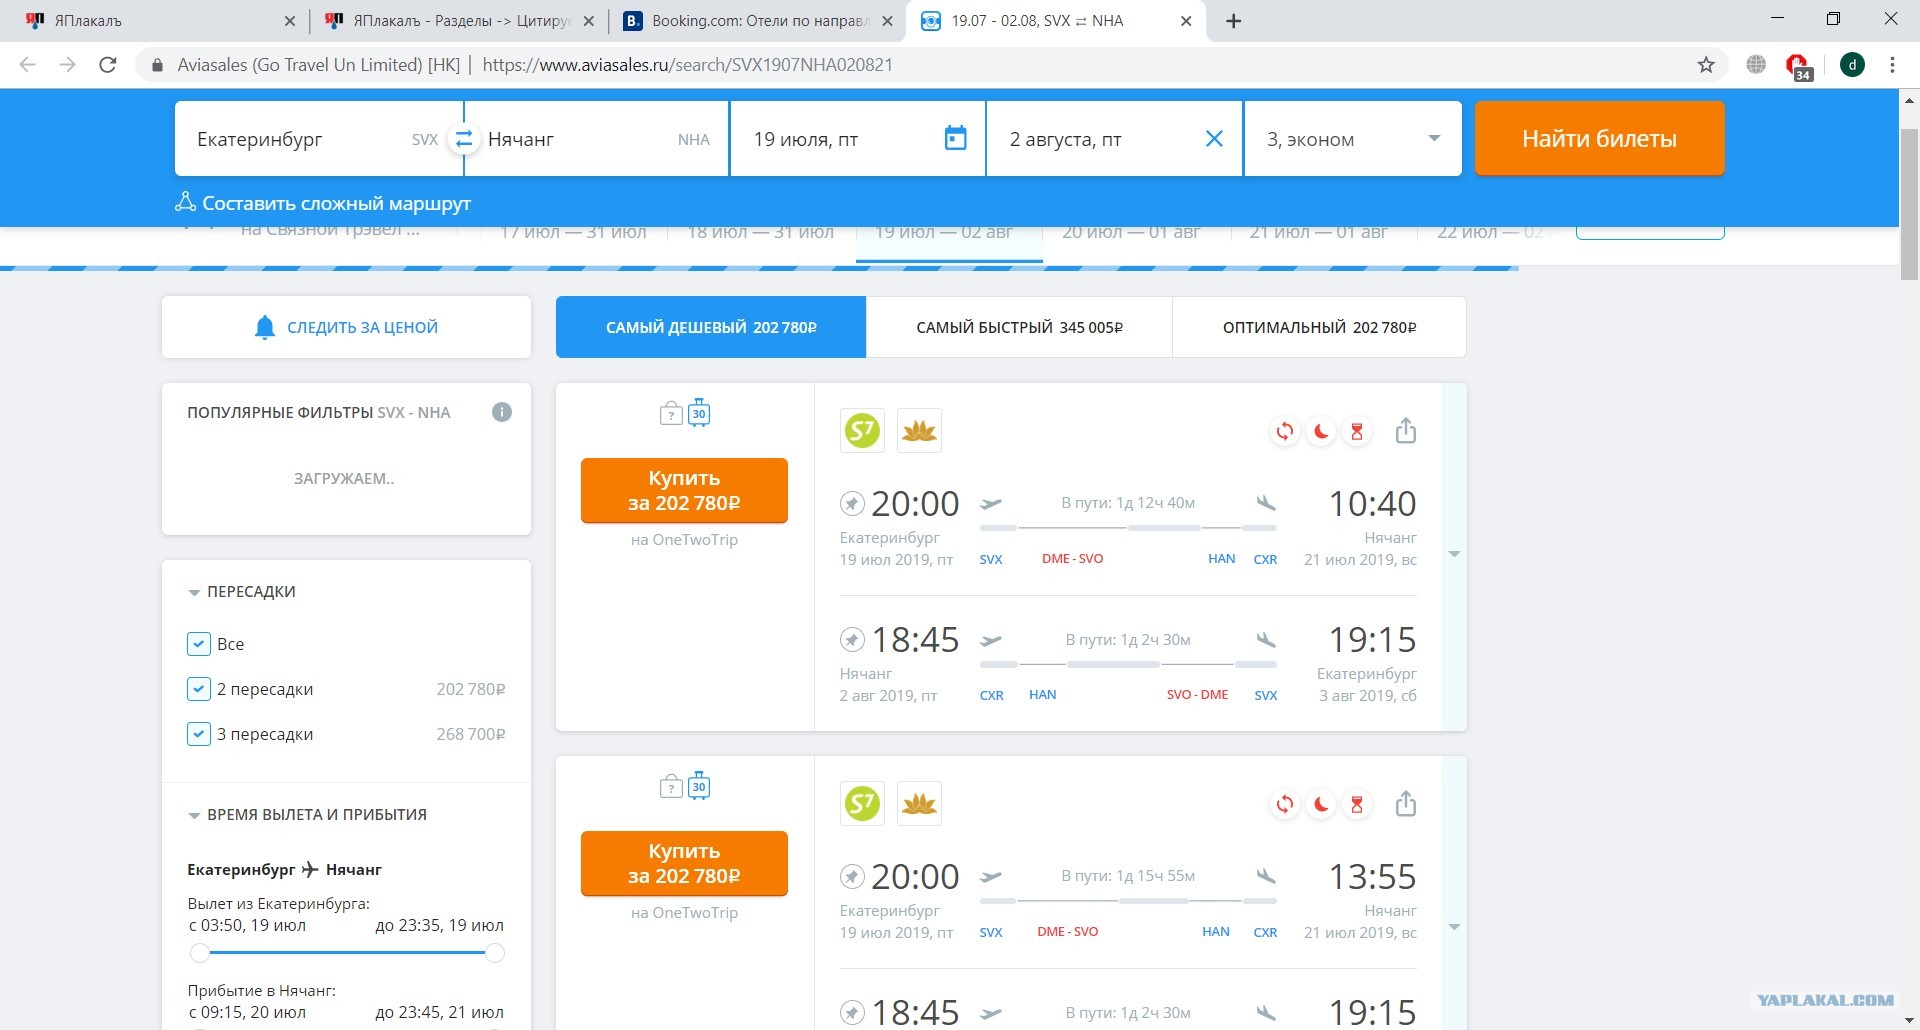
Task: Bookmark this page with the star icon
Action: coord(1706,65)
